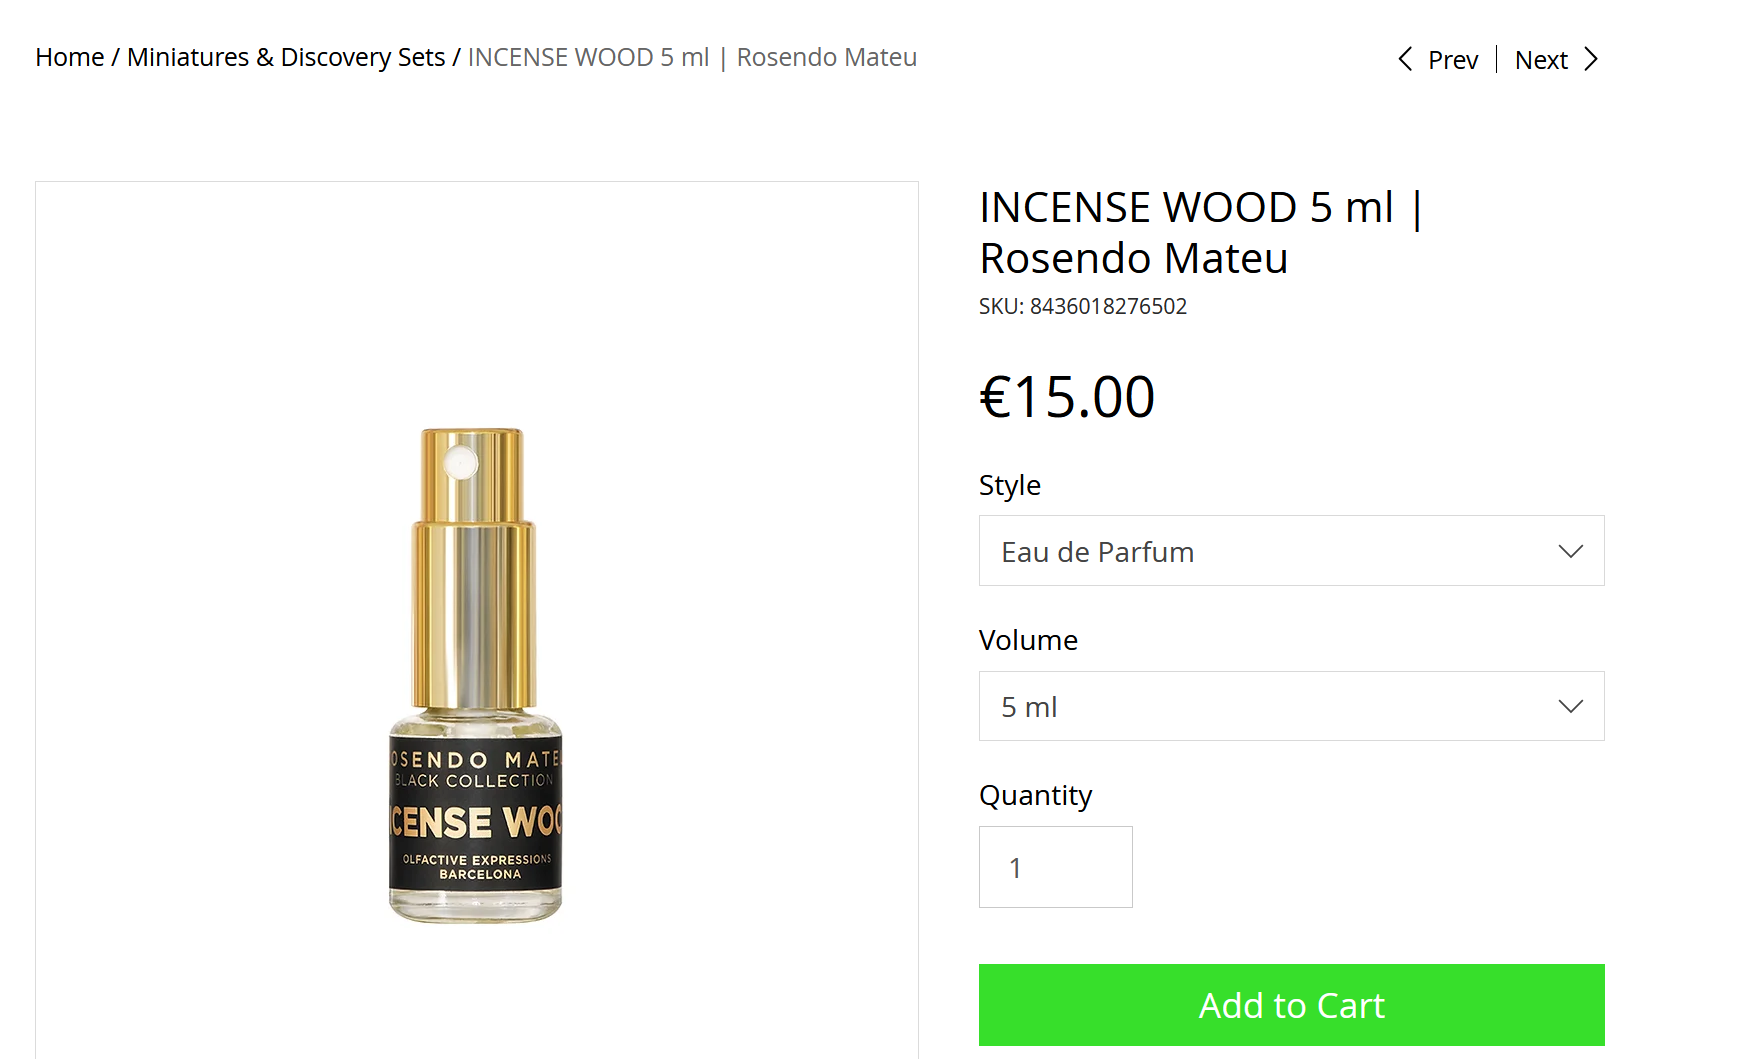Click the current INCENSE WOOD breadcrumb item

(692, 57)
